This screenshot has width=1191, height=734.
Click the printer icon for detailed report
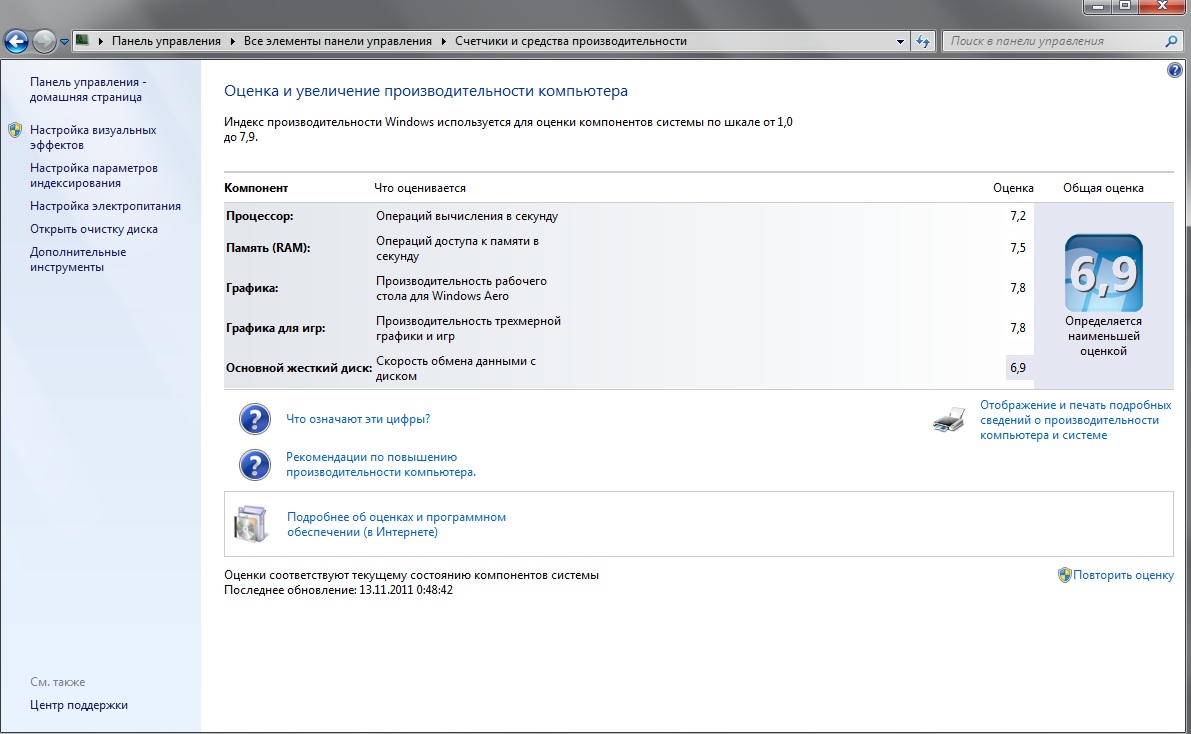pyautogui.click(x=949, y=420)
